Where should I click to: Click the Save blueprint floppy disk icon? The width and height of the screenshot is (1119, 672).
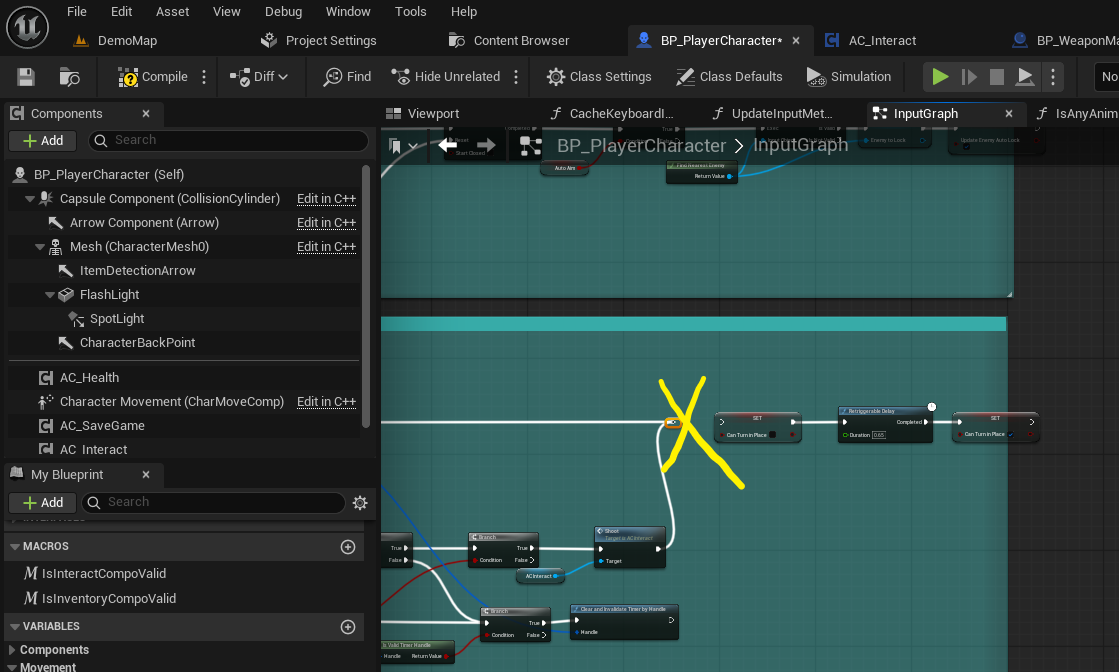pyautogui.click(x=26, y=76)
